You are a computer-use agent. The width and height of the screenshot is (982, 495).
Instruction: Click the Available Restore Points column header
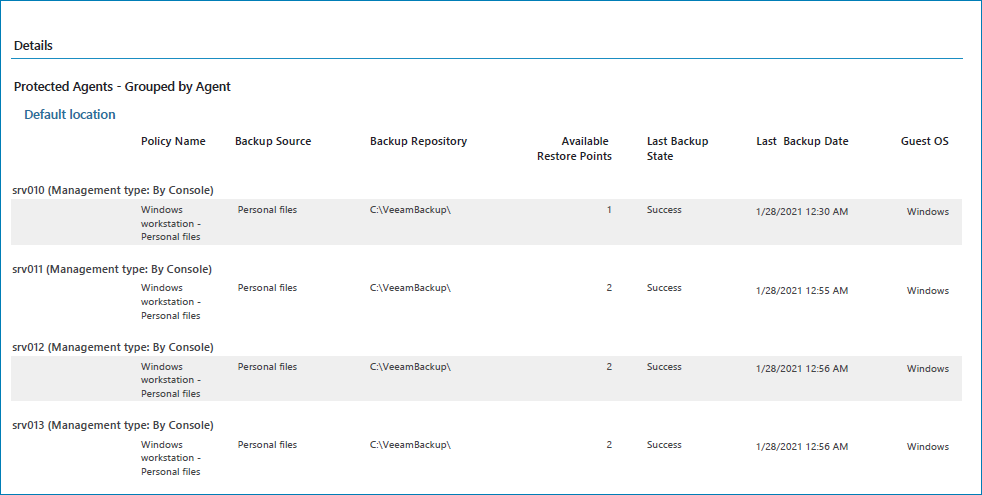click(x=574, y=149)
